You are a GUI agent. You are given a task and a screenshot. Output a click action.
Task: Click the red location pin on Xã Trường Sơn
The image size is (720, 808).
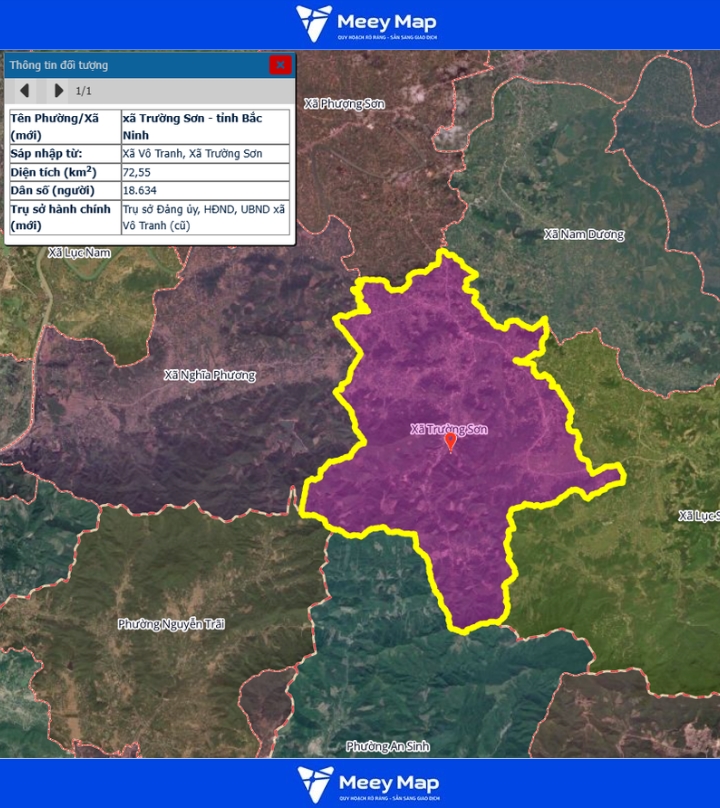[450, 441]
